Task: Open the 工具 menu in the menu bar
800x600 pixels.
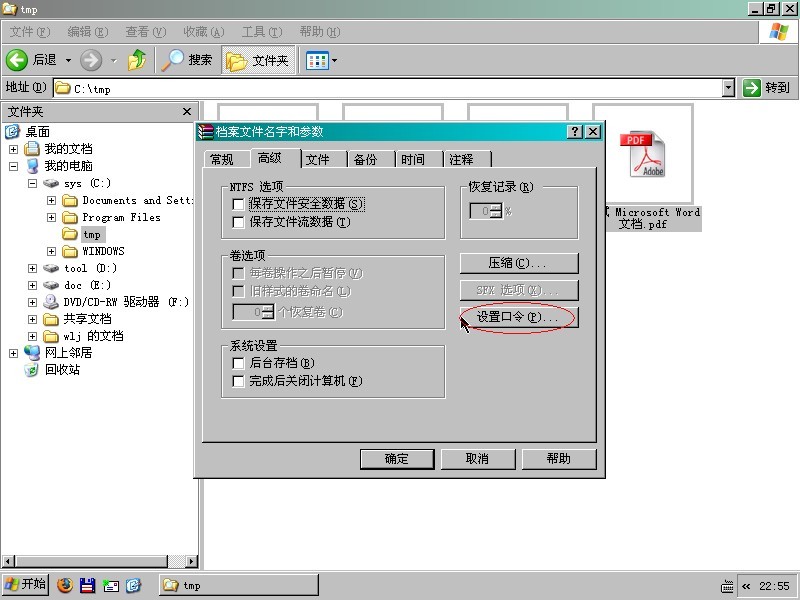Action: [260, 32]
